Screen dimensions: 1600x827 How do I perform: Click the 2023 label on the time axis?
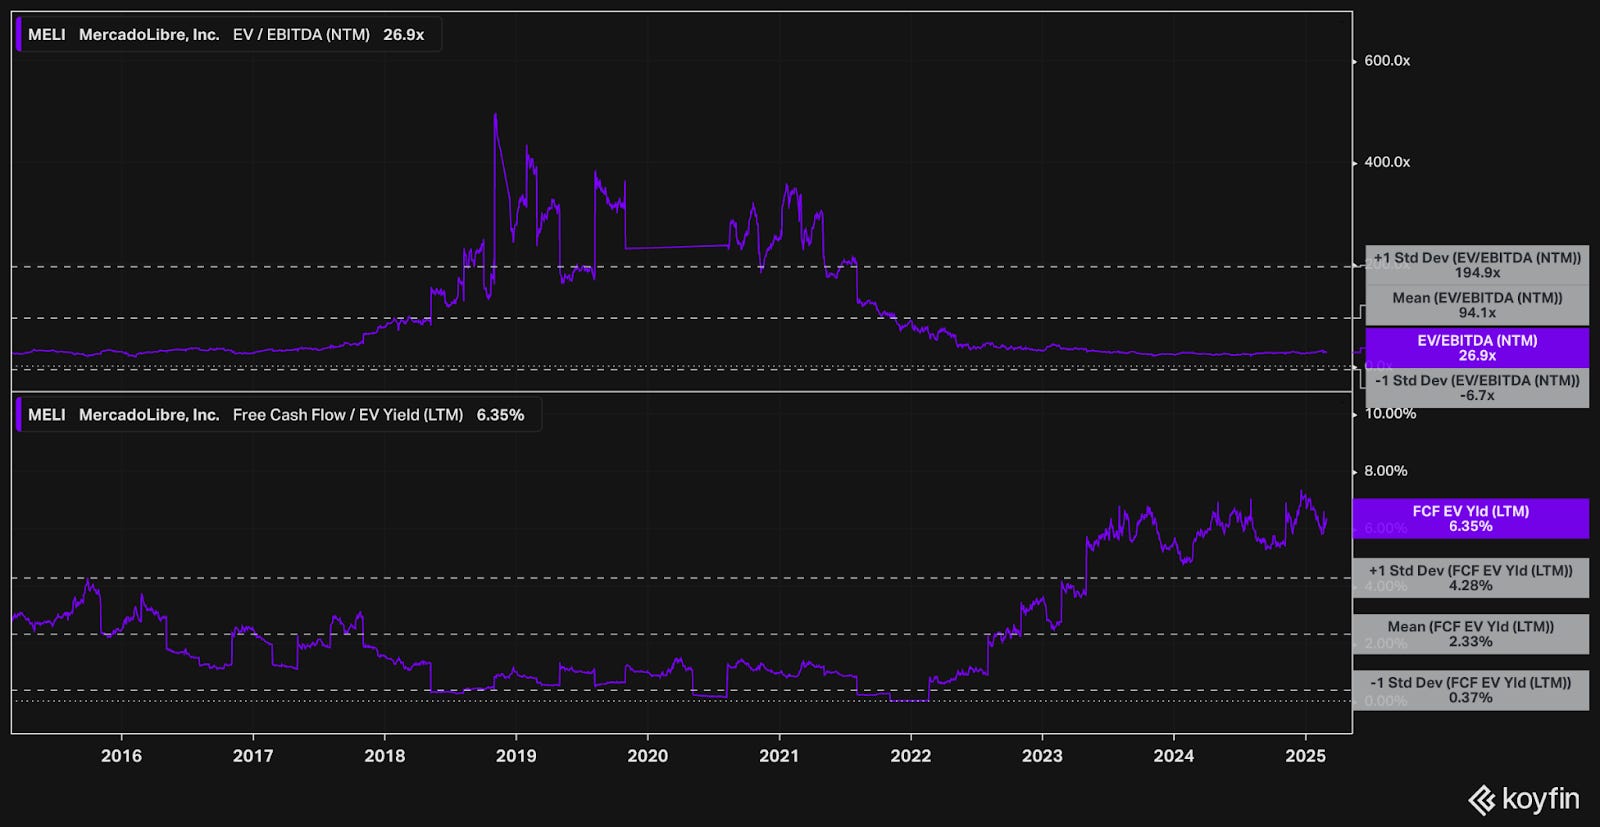point(1042,756)
